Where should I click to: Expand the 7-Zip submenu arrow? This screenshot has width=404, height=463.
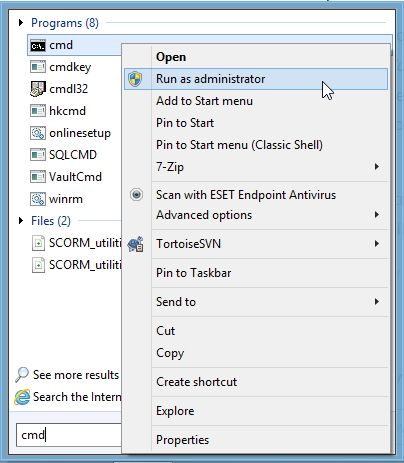coord(377,166)
